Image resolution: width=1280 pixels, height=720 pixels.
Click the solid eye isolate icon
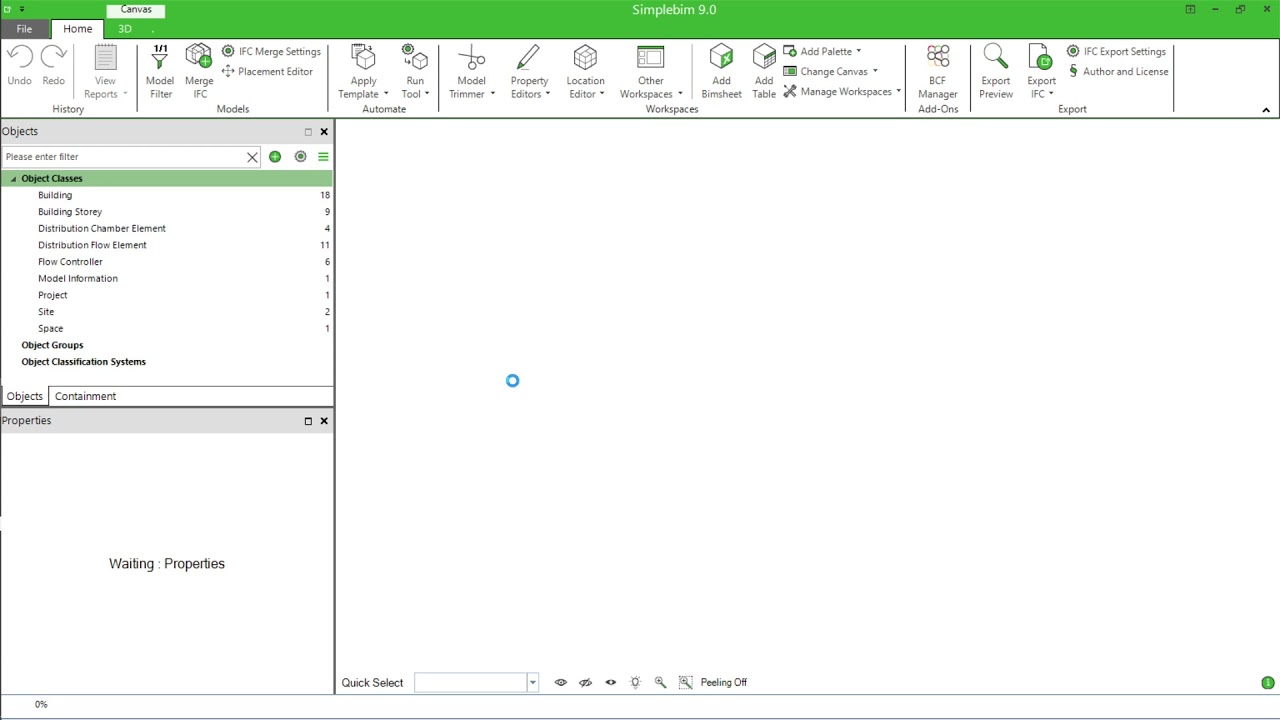coord(610,682)
